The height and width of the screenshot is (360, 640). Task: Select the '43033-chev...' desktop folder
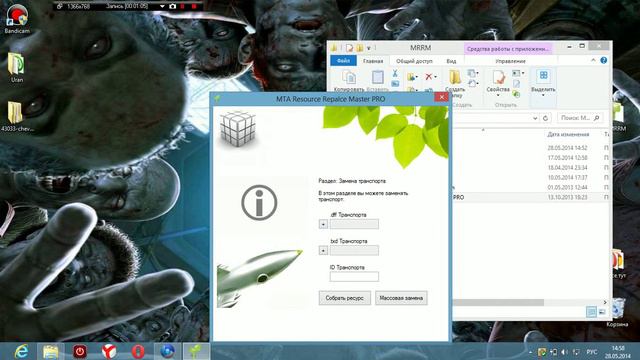(x=17, y=117)
